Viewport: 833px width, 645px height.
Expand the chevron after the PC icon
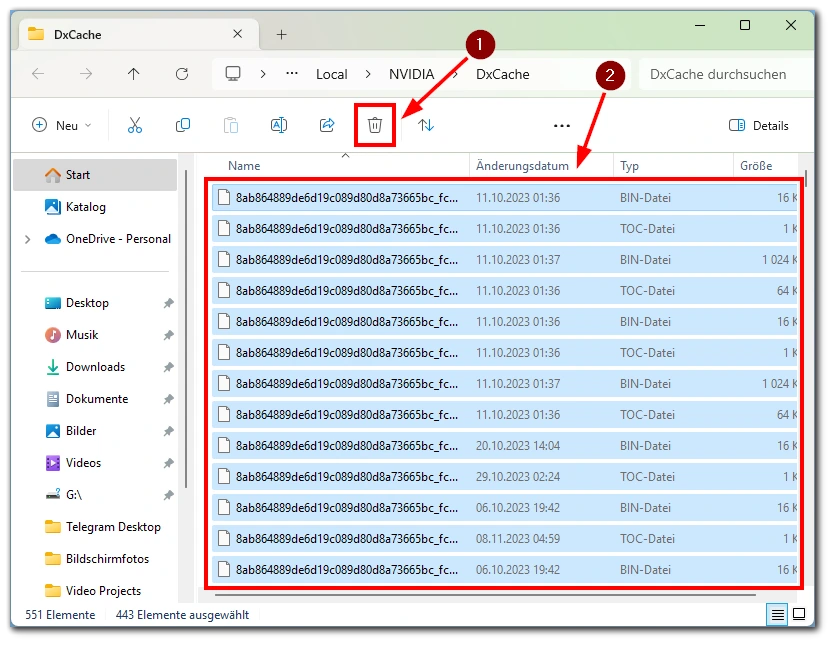[262, 74]
